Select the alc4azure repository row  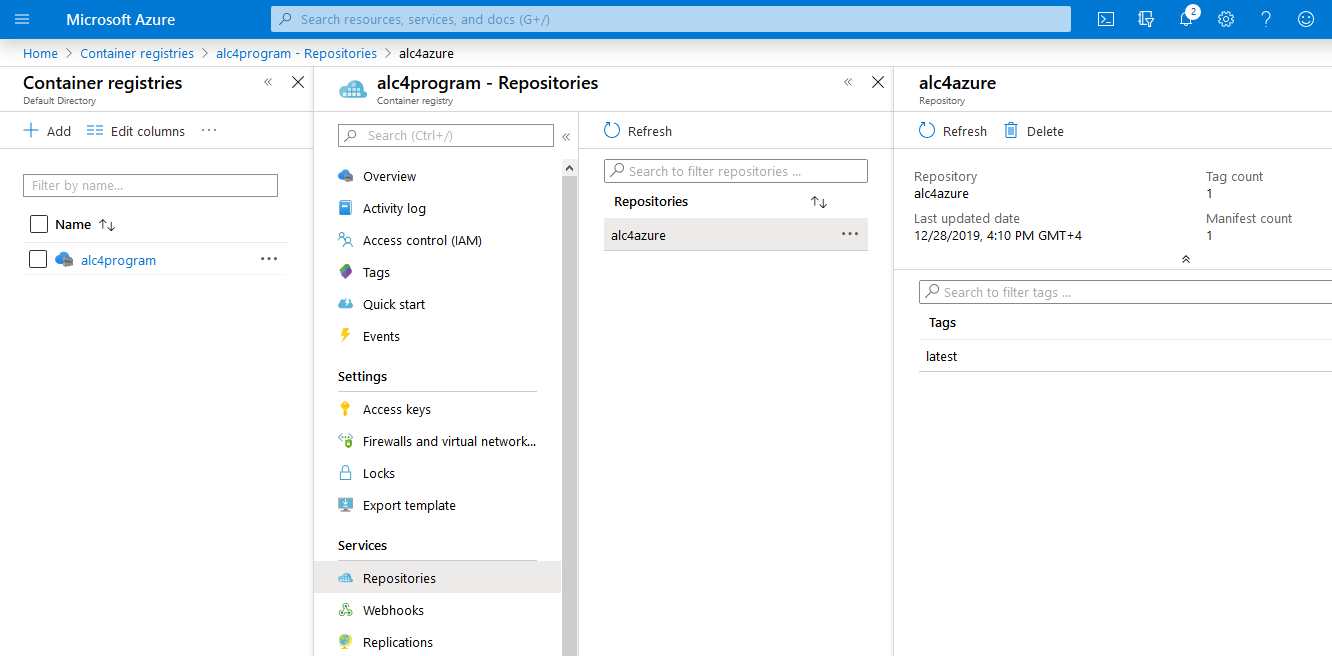coord(736,234)
